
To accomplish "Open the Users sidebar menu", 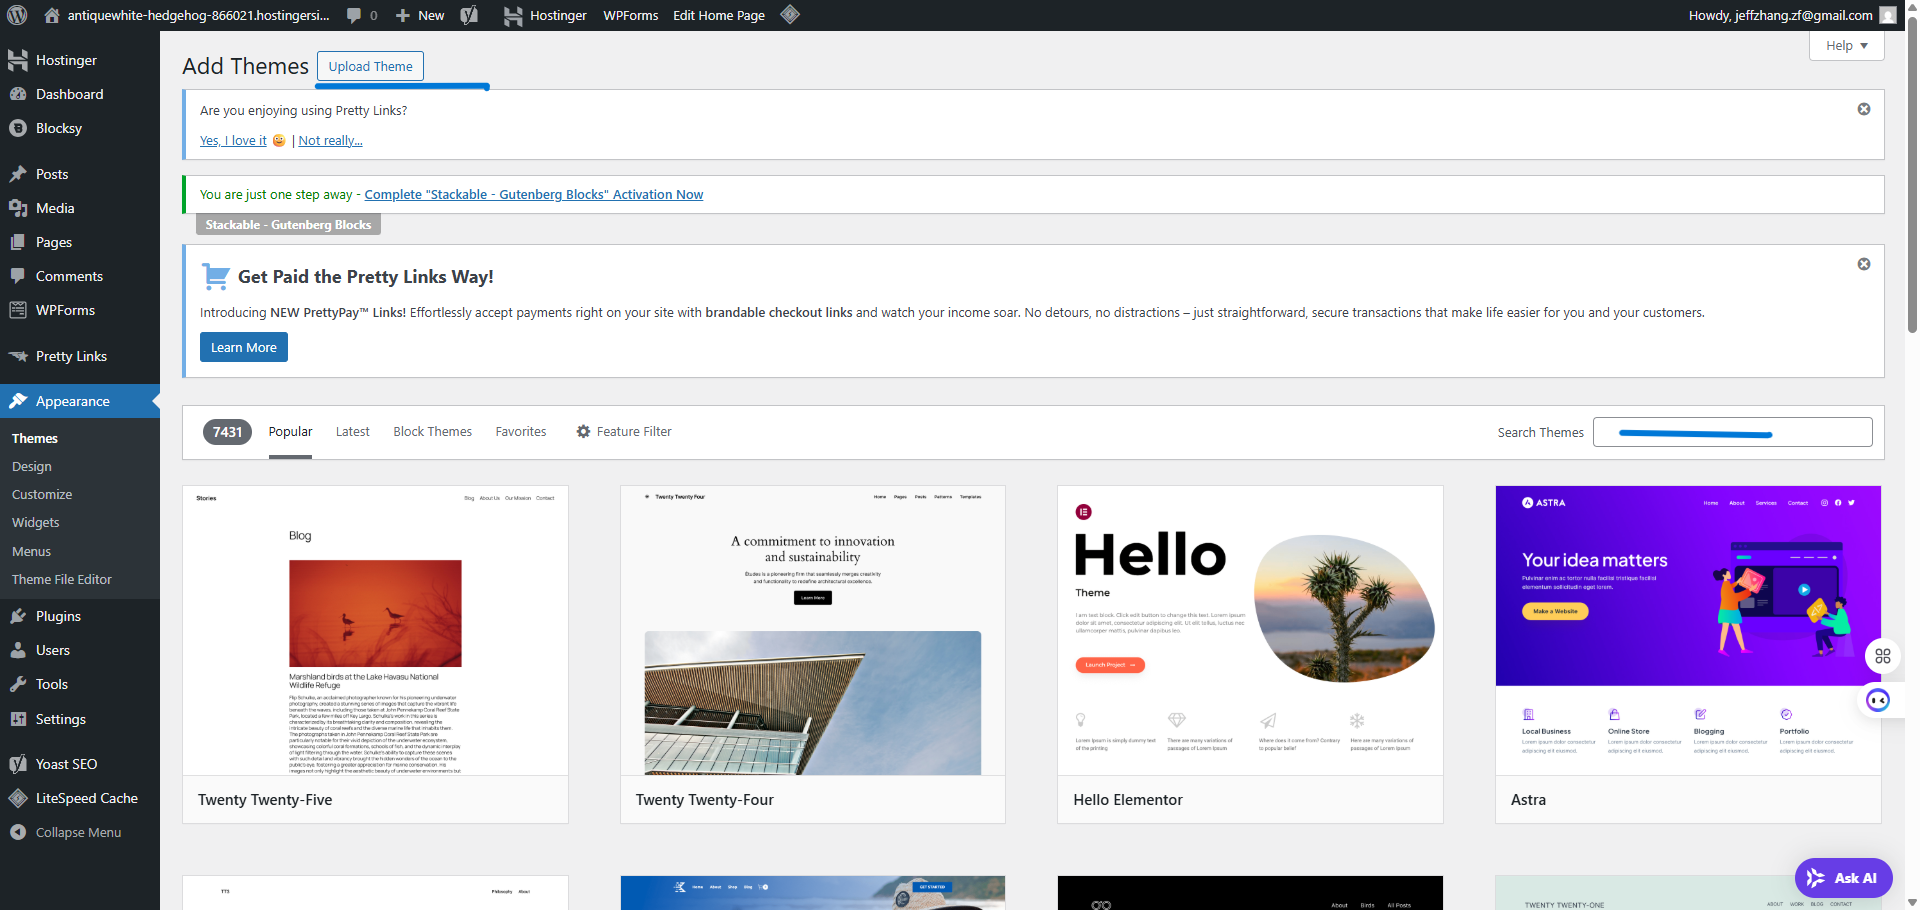I will (x=80, y=650).
